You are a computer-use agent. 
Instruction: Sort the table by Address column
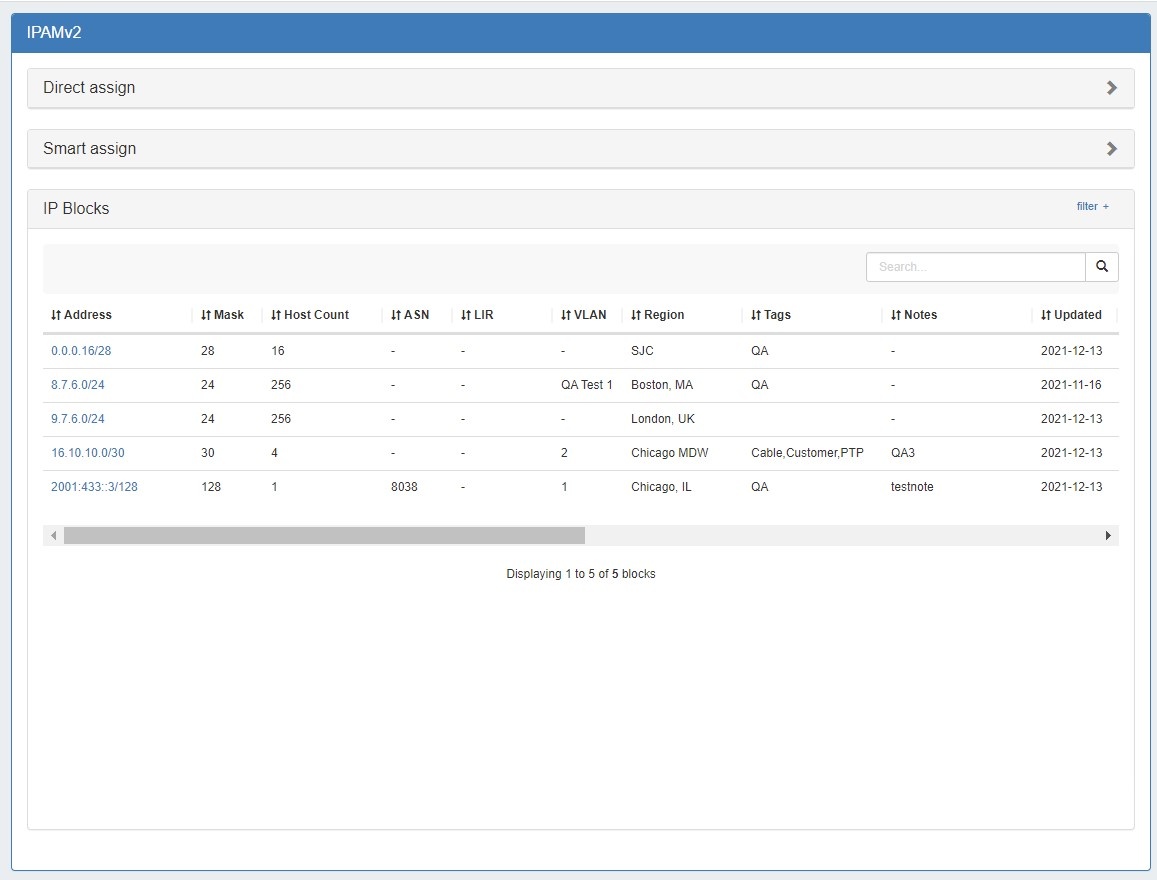(82, 315)
